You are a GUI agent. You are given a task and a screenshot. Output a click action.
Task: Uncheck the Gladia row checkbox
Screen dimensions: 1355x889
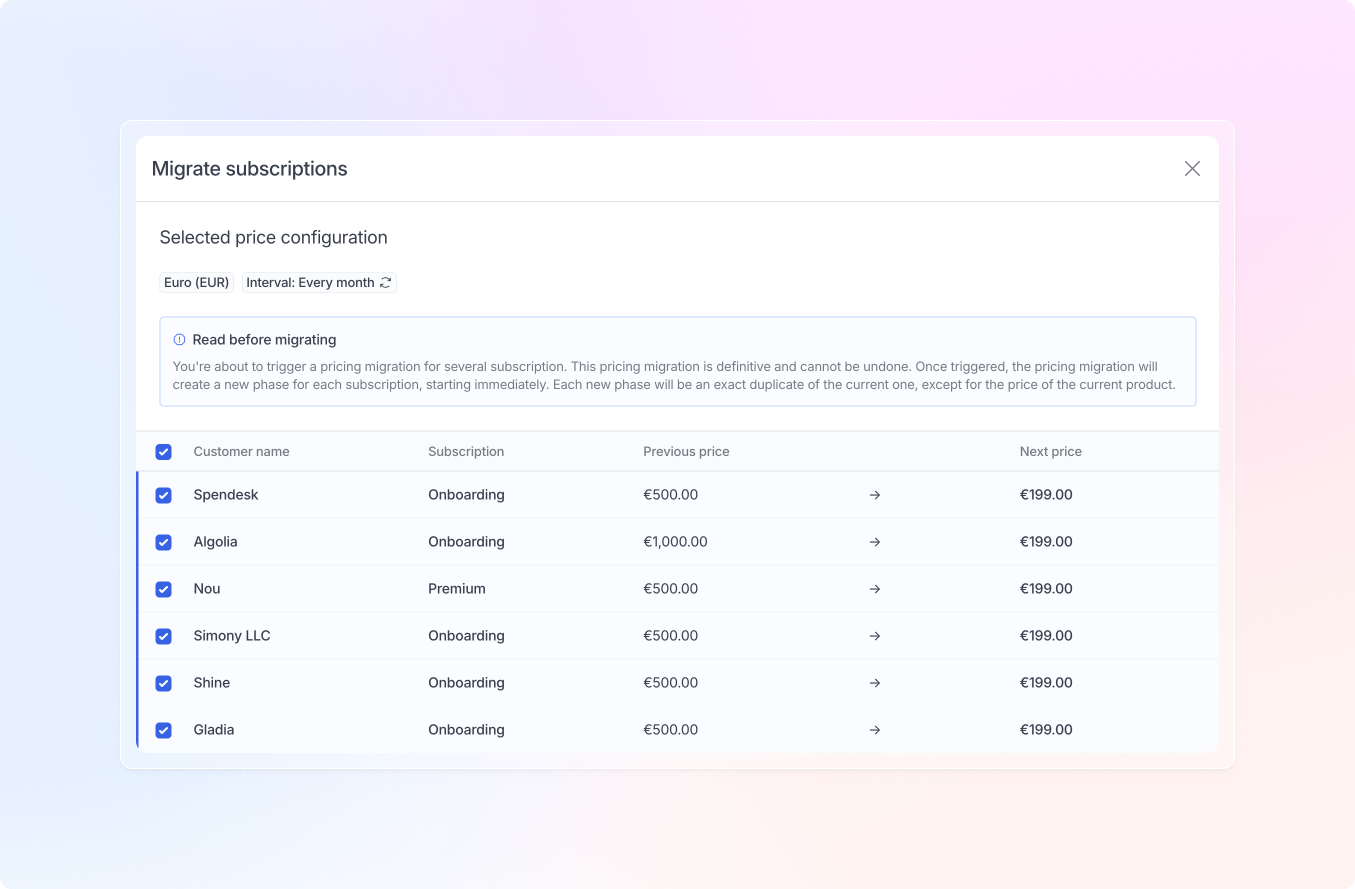pyautogui.click(x=164, y=730)
